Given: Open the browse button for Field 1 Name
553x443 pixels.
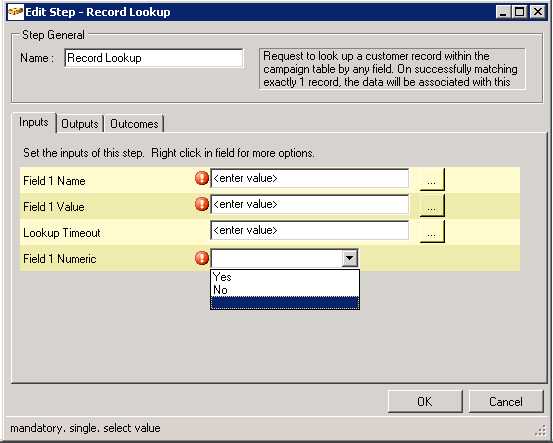Looking at the screenshot, I should (x=432, y=180).
